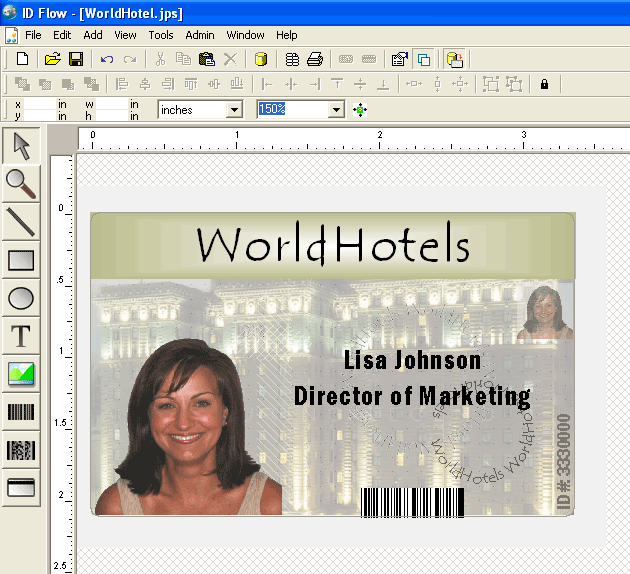Viewport: 630px width, 574px height.
Task: Click the zoom-to-fit arrows icon
Action: tap(360, 110)
